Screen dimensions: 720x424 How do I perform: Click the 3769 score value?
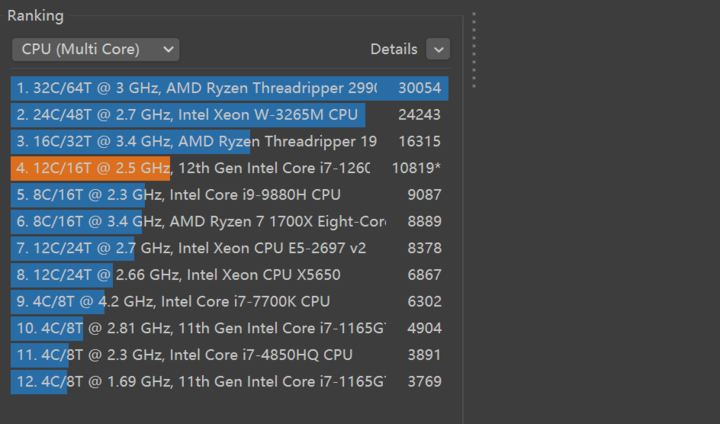[424, 381]
